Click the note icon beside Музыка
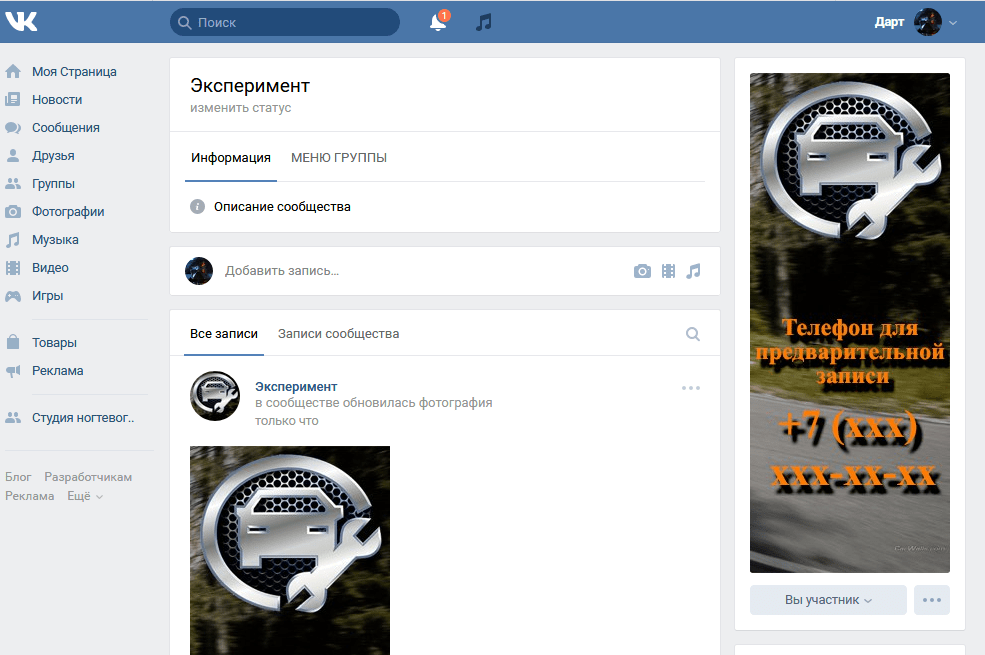Image resolution: width=985 pixels, height=655 pixels. [13, 240]
